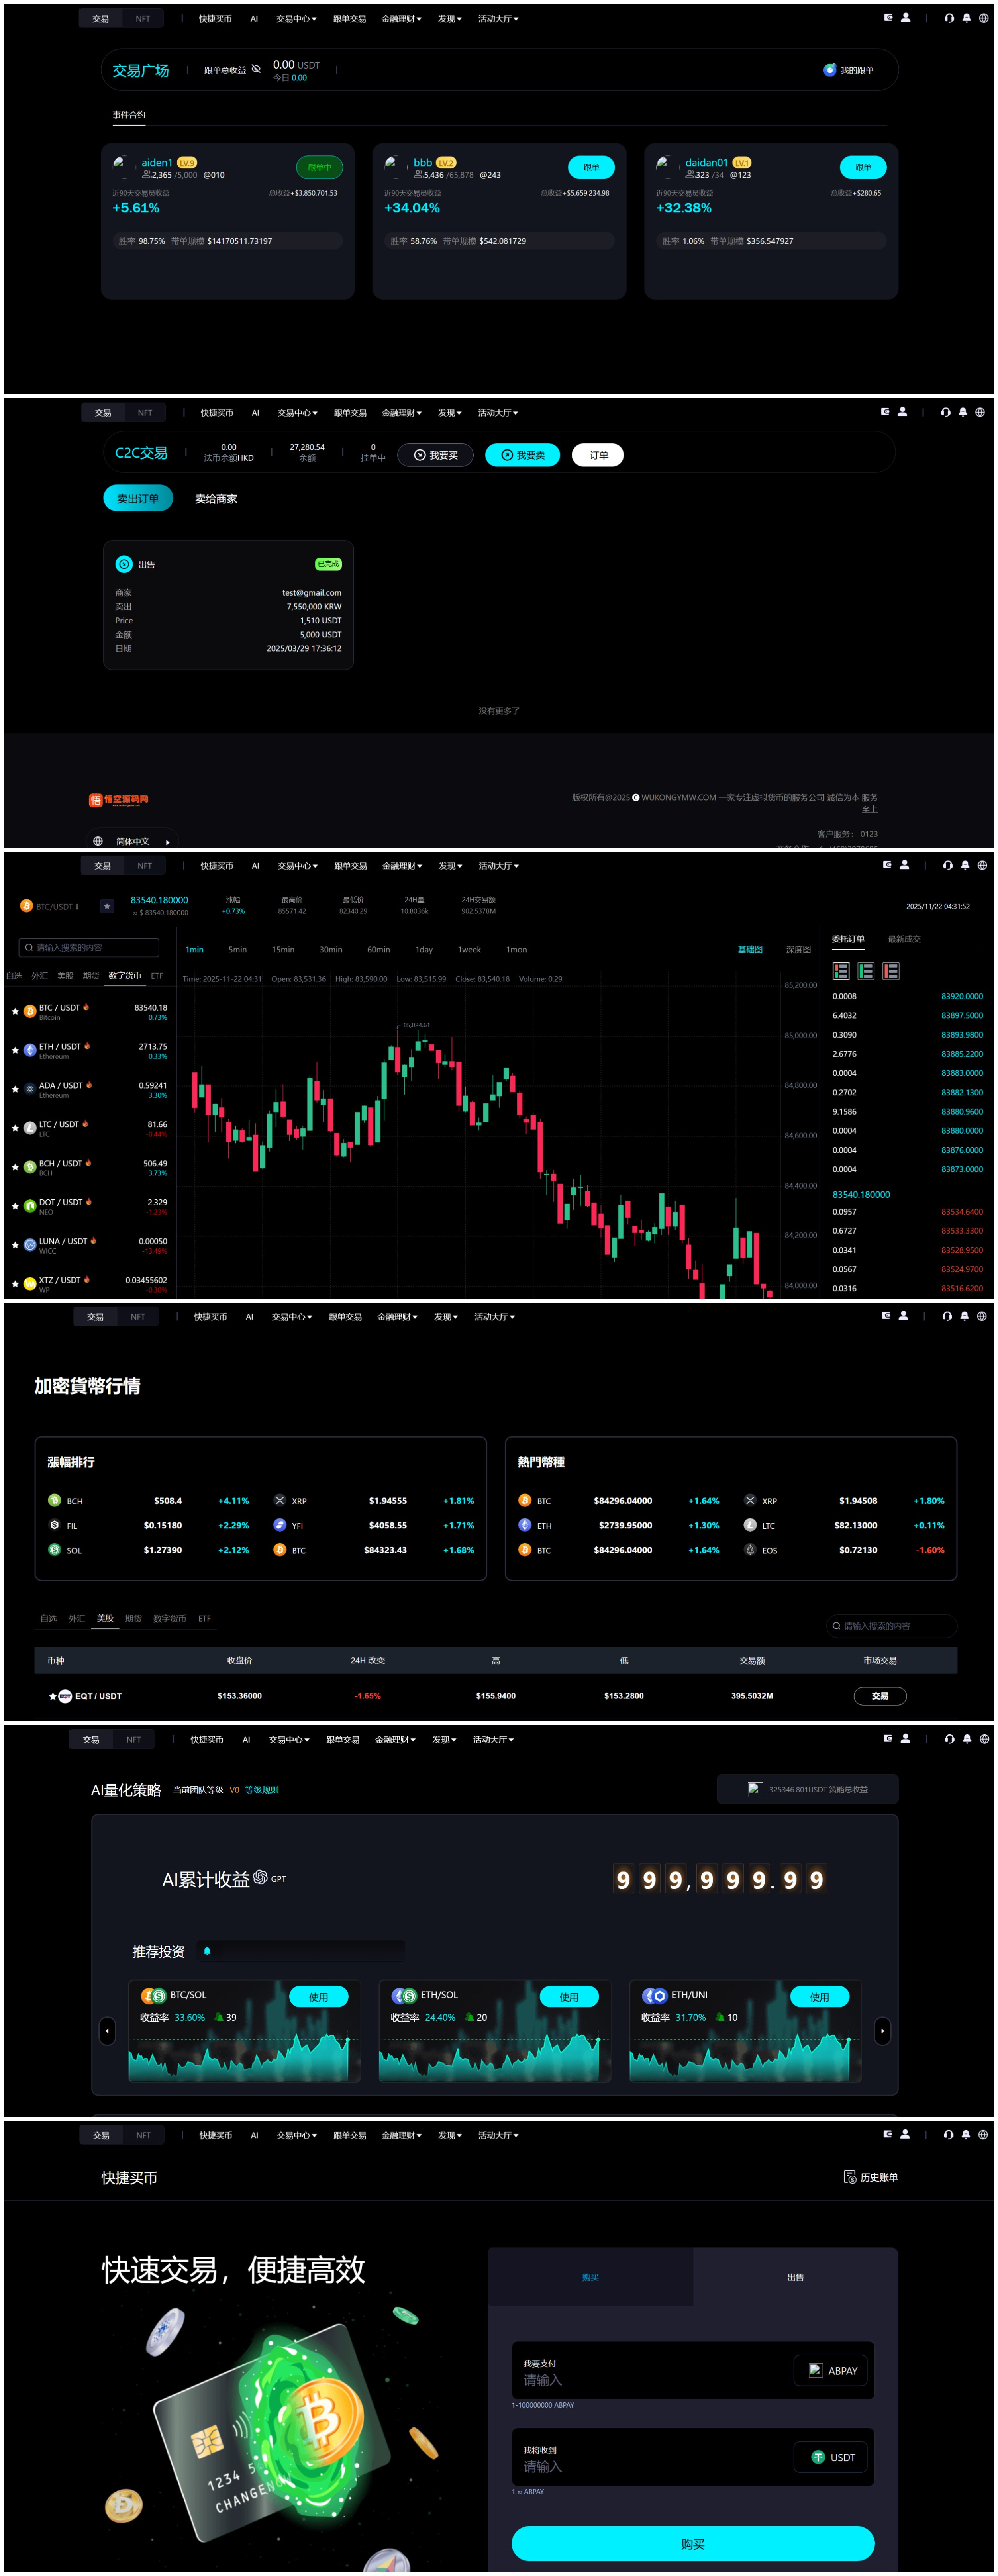Open 我的跟单 with the avatar icon
Viewport: 998px width, 2576px height.
[829, 70]
